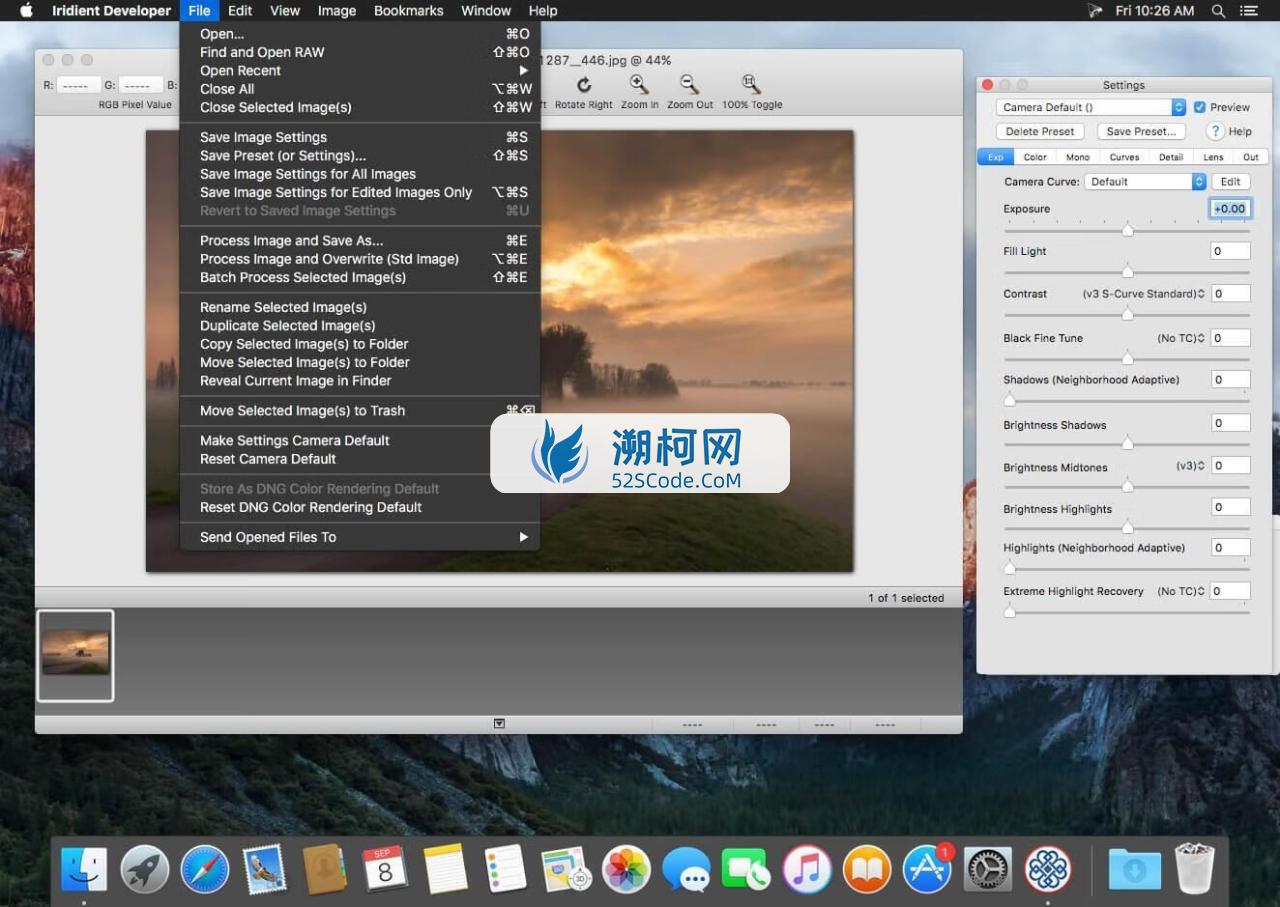Toggle the Preview checkbox in Settings

[x=1199, y=107]
